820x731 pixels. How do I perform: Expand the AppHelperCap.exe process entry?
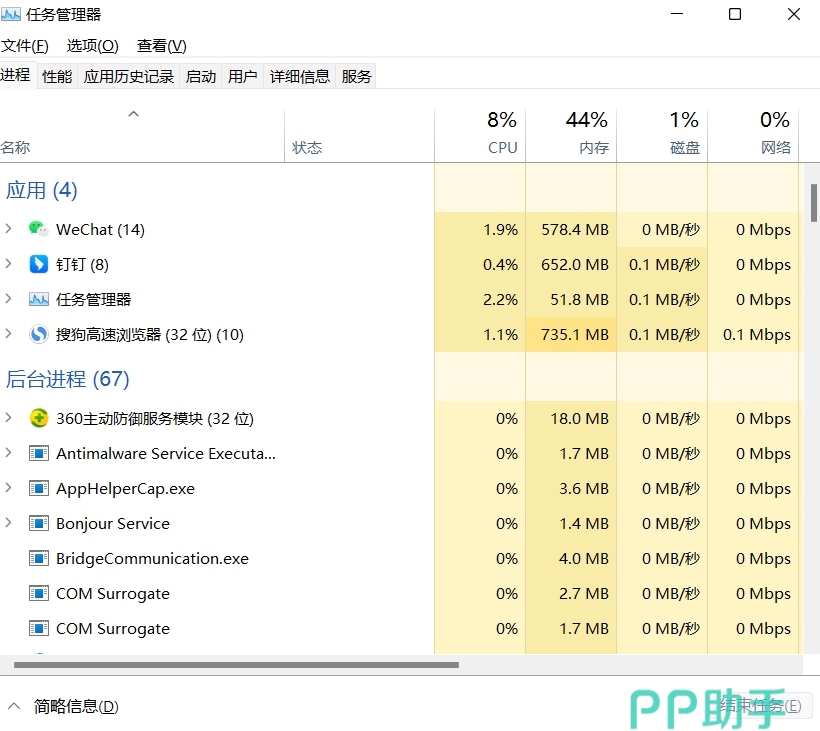[x=9, y=488]
